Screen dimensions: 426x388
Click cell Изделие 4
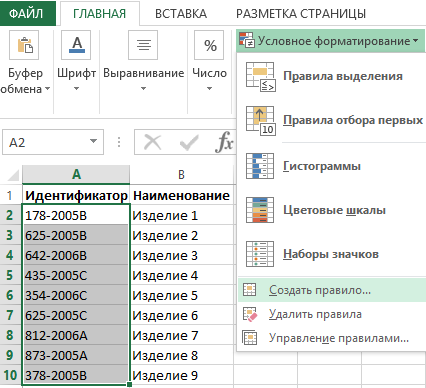pos(182,275)
